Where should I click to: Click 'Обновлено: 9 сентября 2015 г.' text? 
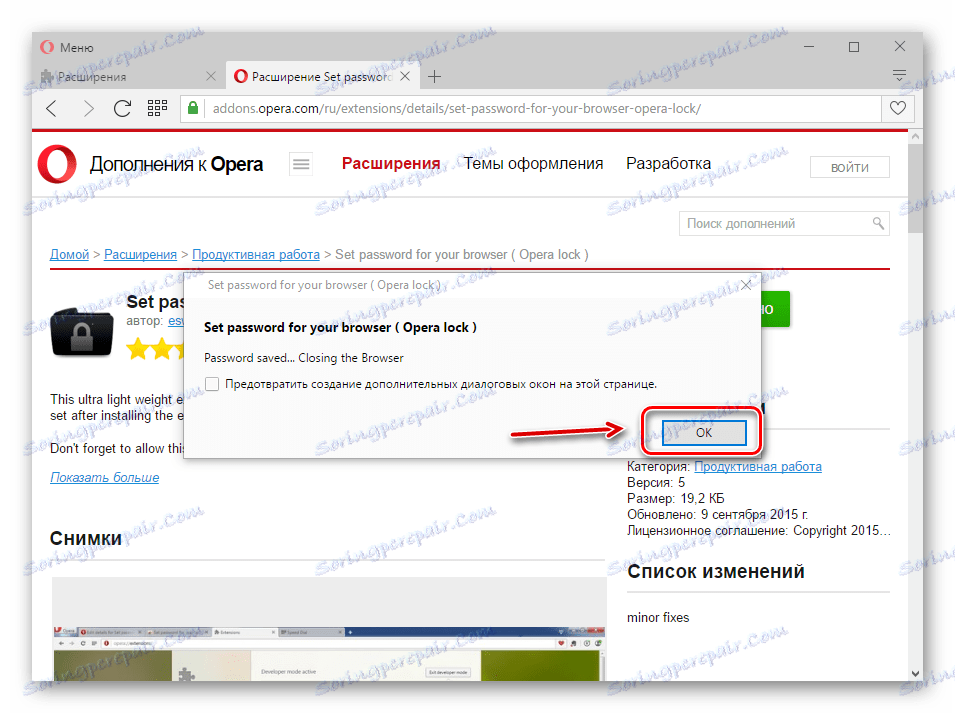coord(717,515)
